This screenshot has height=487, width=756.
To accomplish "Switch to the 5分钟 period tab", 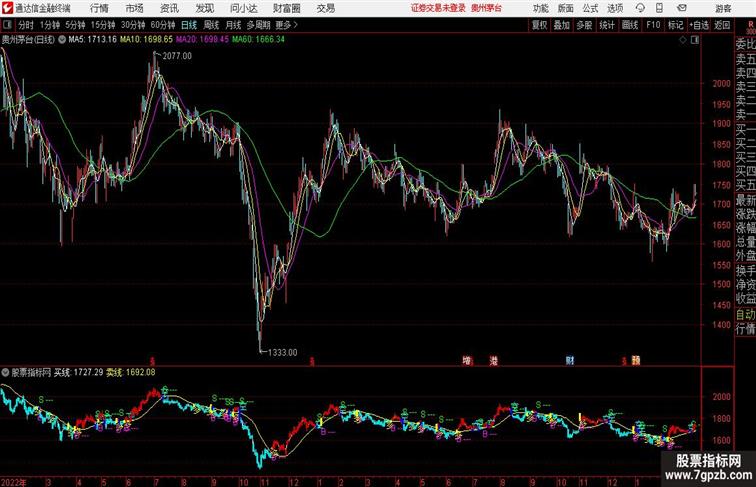I will [75, 25].
